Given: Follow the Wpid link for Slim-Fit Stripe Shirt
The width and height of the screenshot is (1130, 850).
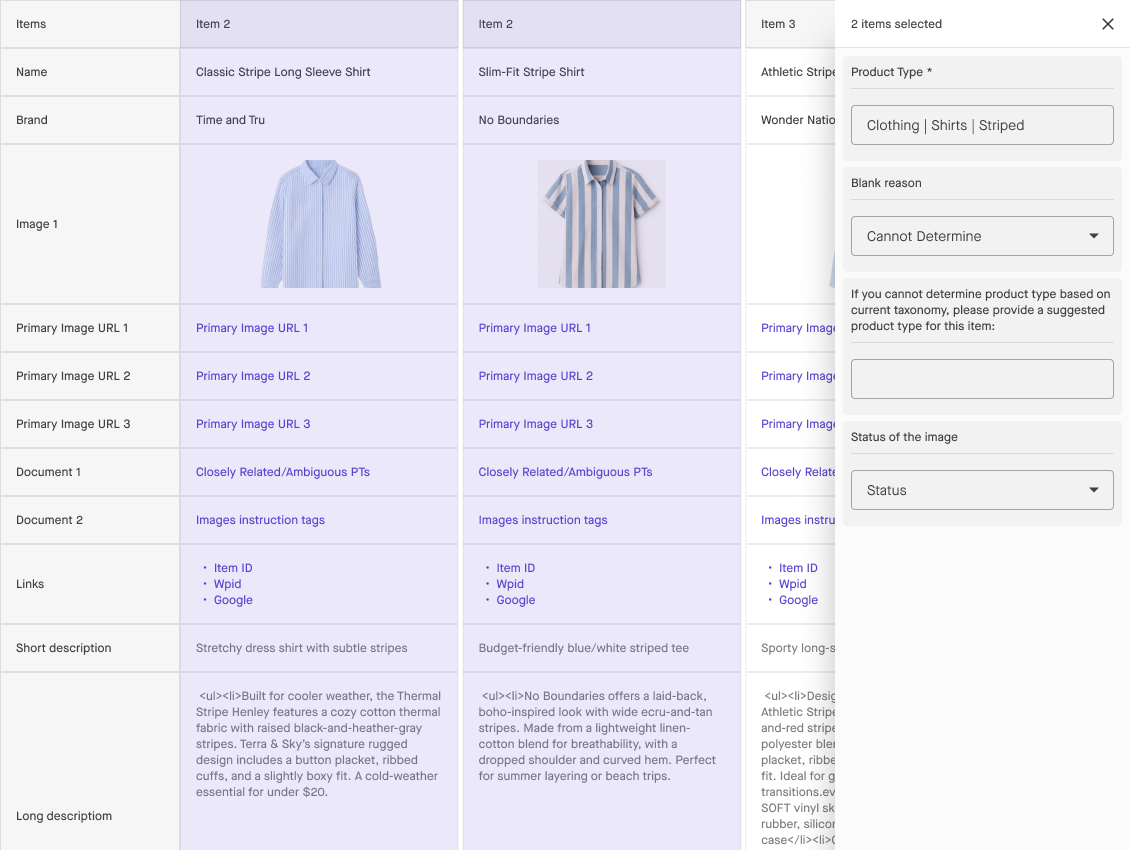Looking at the screenshot, I should [x=510, y=584].
